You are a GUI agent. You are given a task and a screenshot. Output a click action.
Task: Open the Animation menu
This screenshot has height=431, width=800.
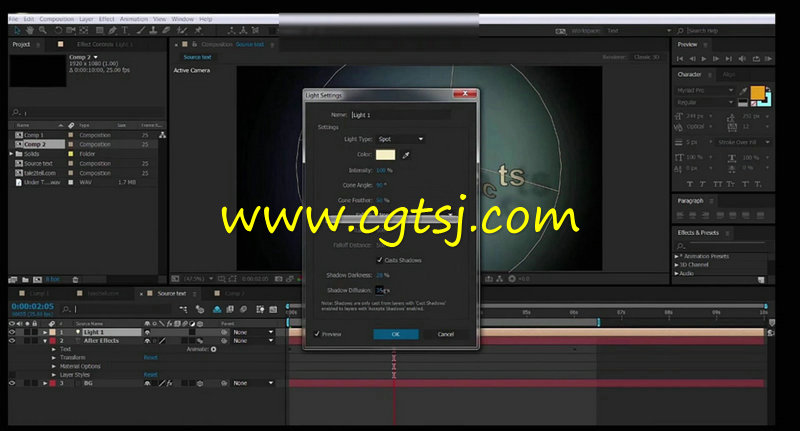click(x=134, y=19)
